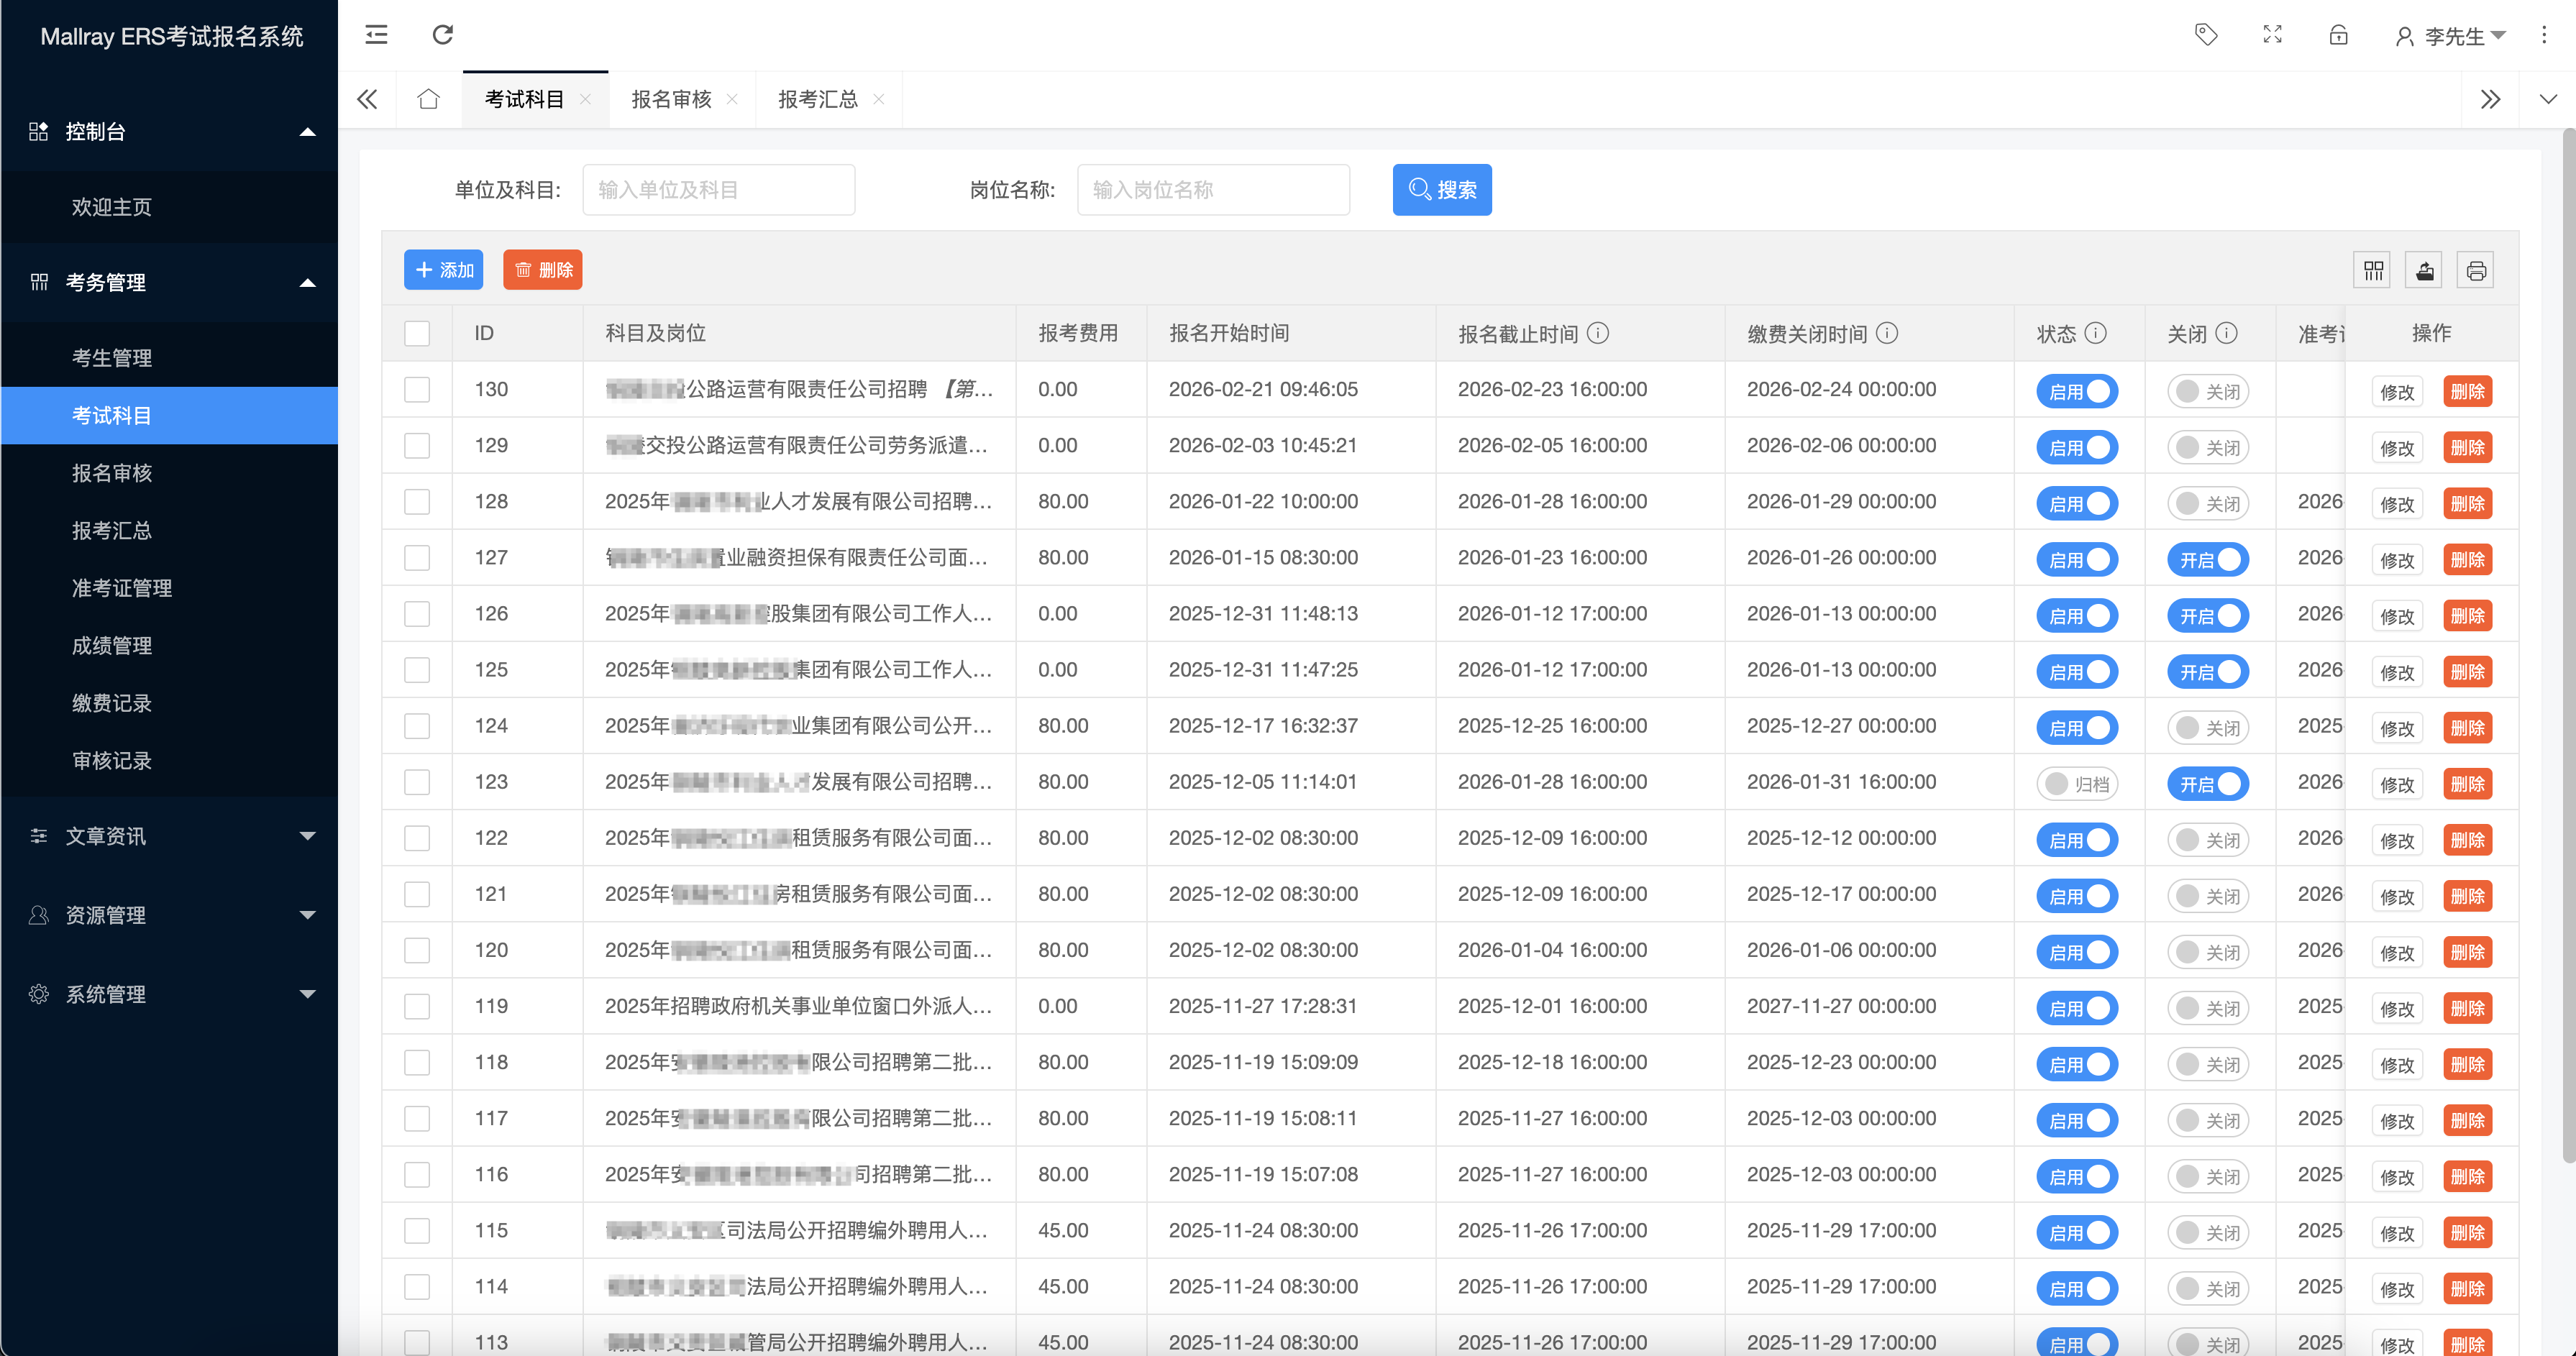The image size is (2576, 1356).
Task: Open 准考证管理 in the sidebar
Action: 122,588
